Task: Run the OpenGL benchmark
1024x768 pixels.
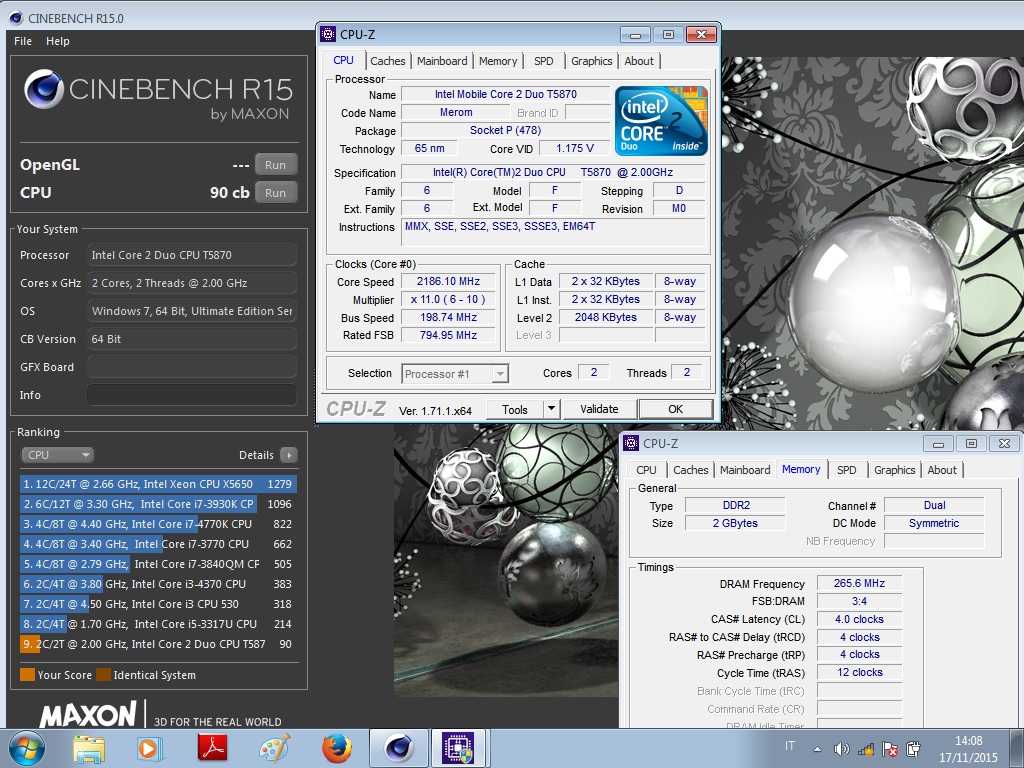Action: tap(276, 165)
